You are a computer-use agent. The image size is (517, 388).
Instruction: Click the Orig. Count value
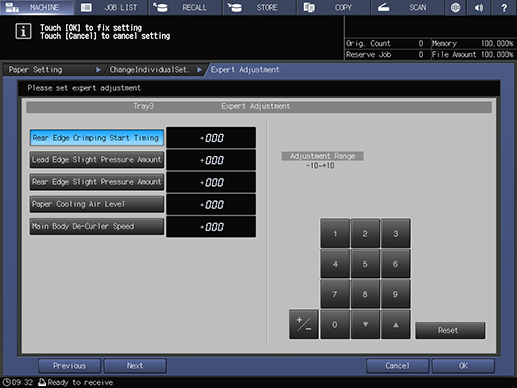tap(421, 43)
